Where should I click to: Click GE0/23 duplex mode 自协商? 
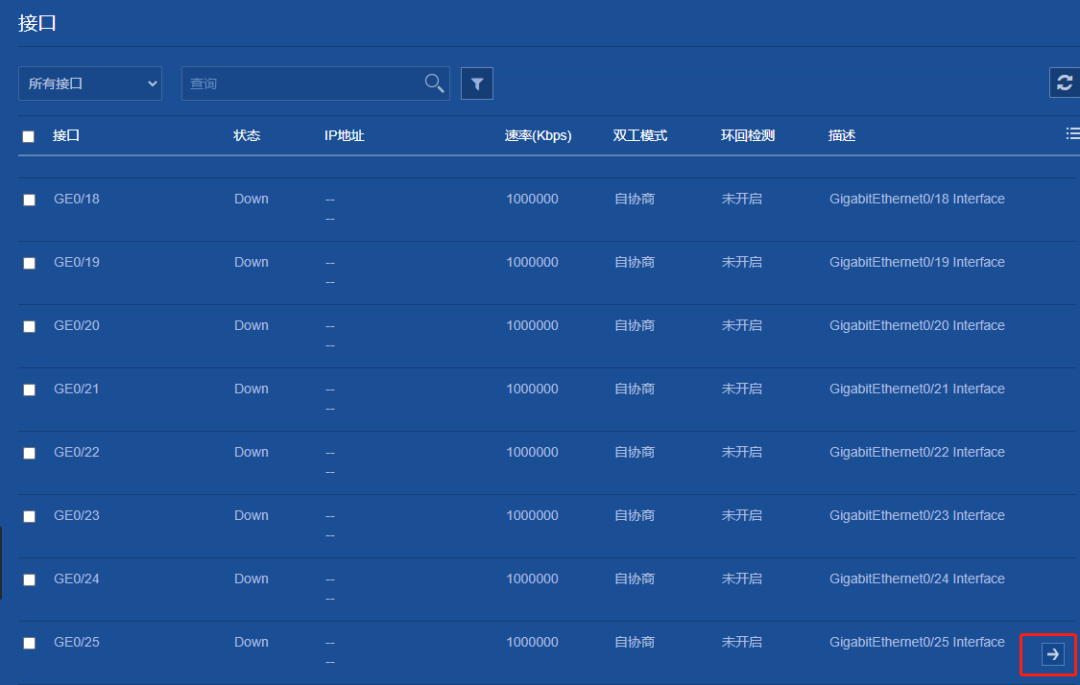click(634, 516)
